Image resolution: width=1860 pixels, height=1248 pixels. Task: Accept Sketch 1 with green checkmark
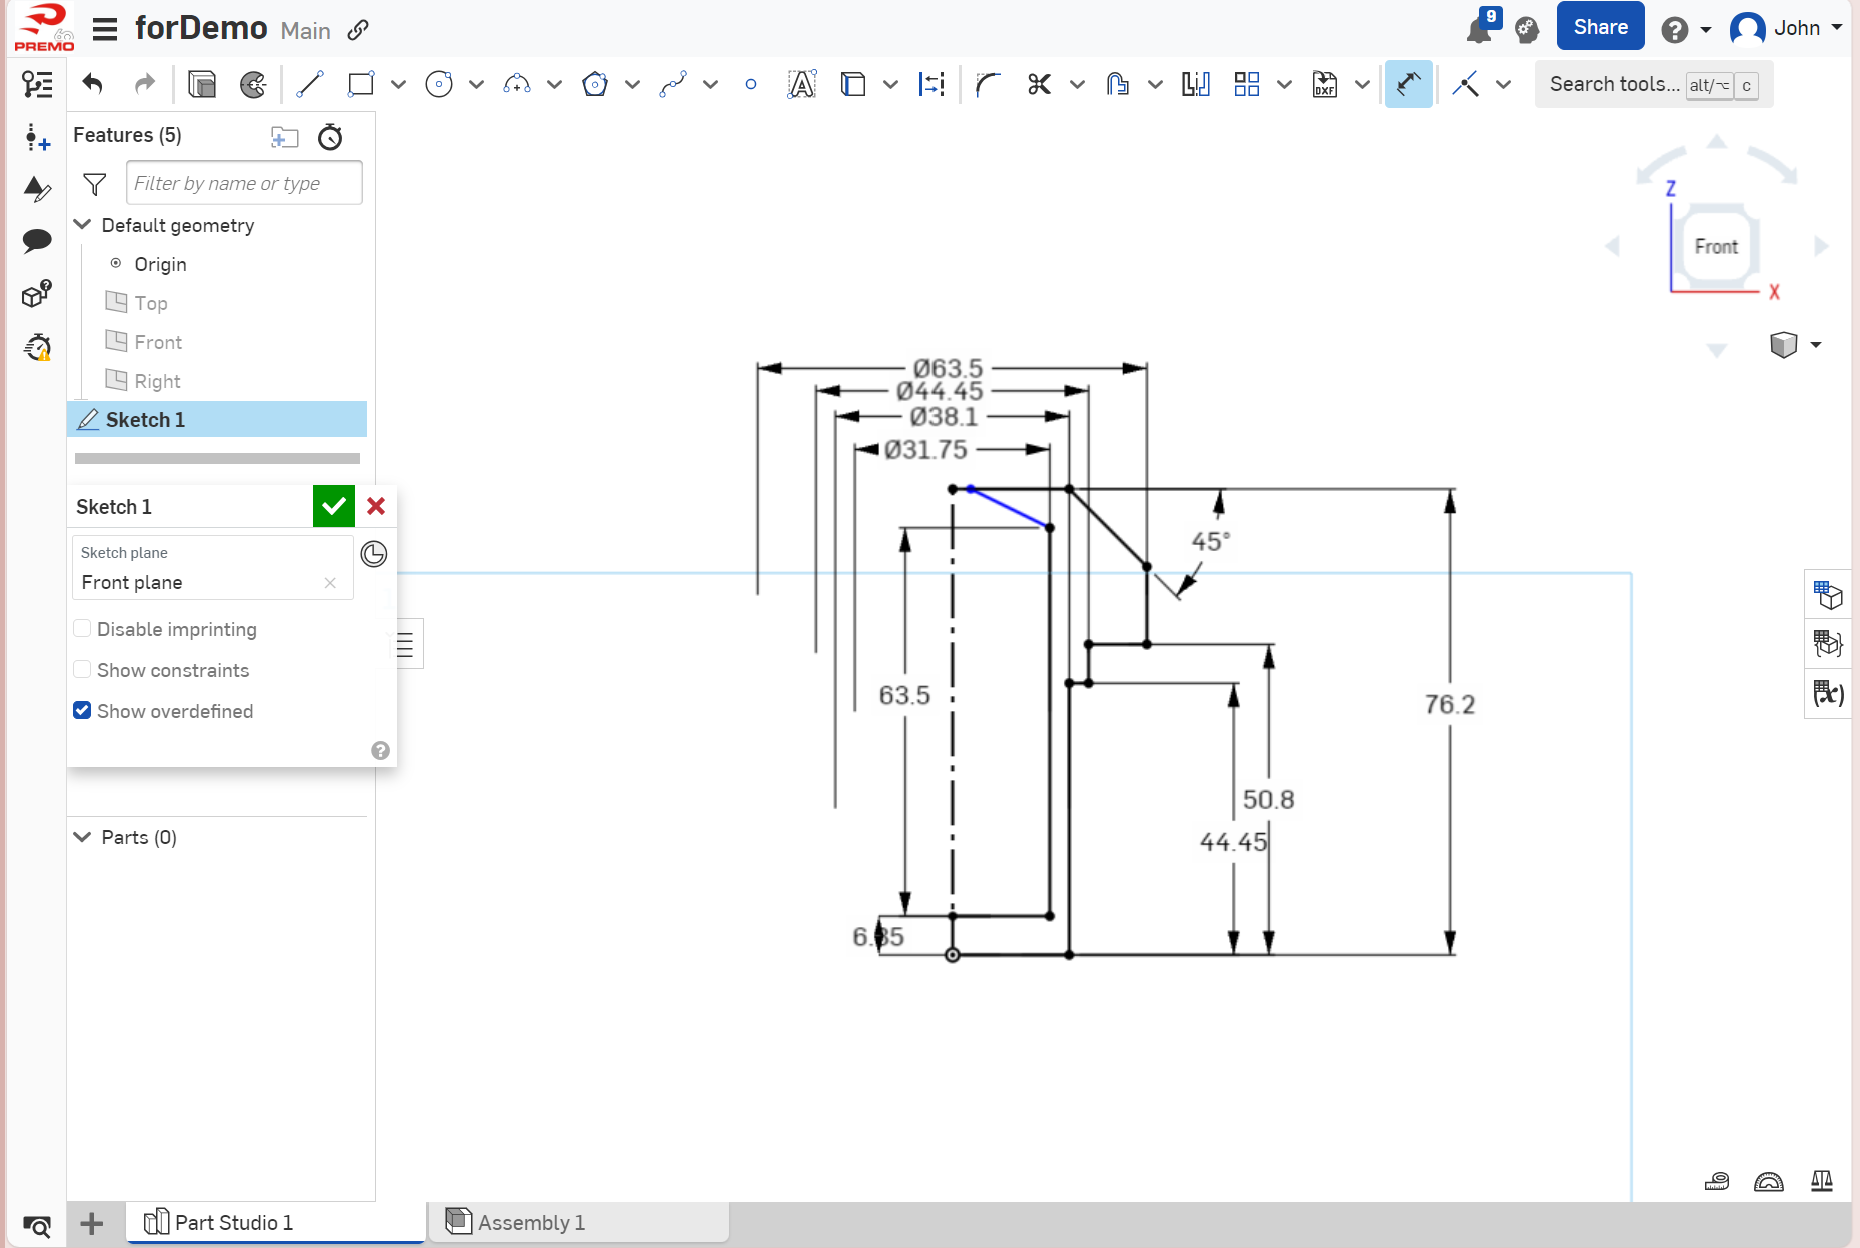click(334, 506)
